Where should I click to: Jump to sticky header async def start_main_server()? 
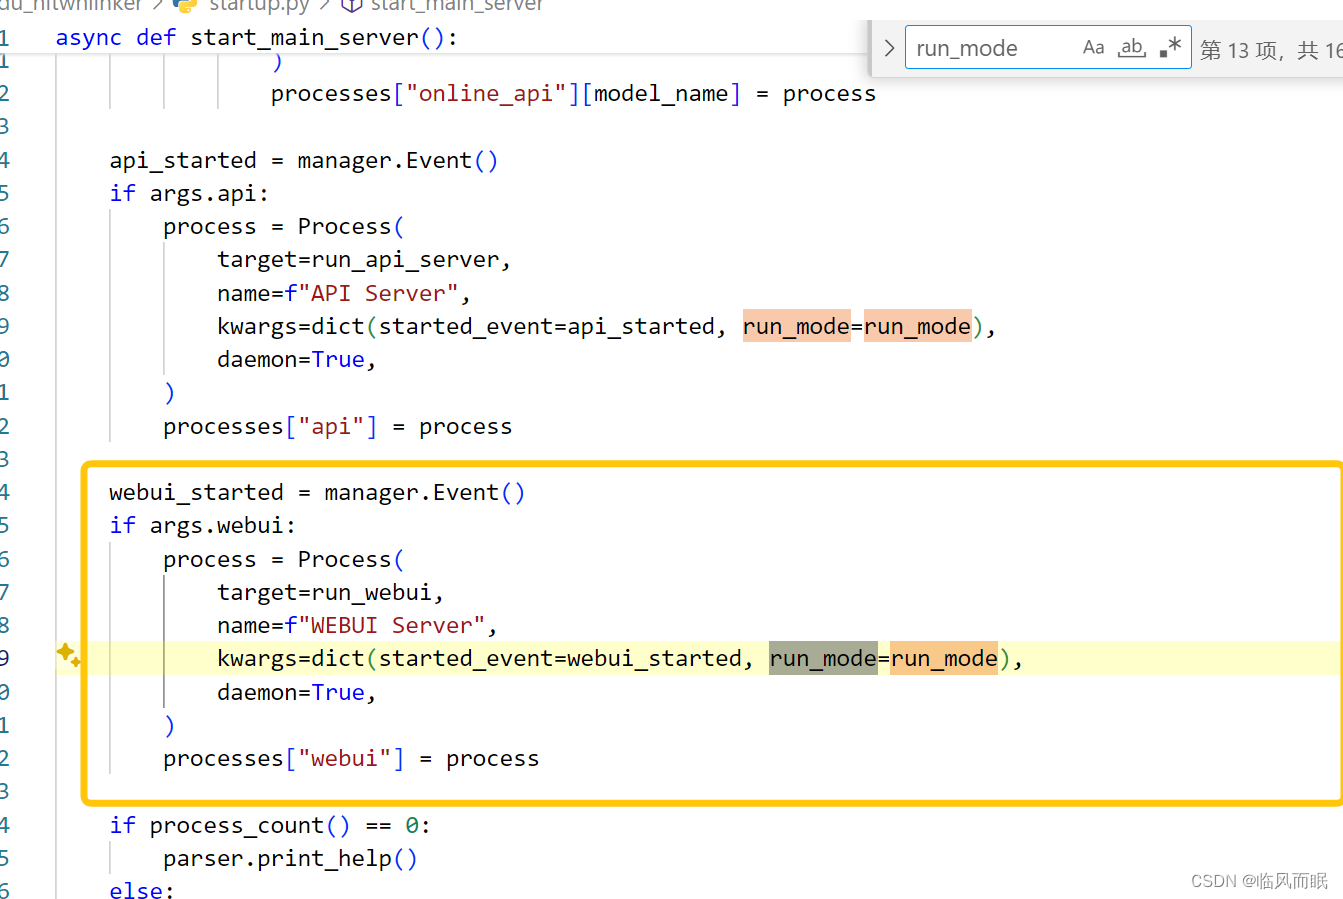257,38
